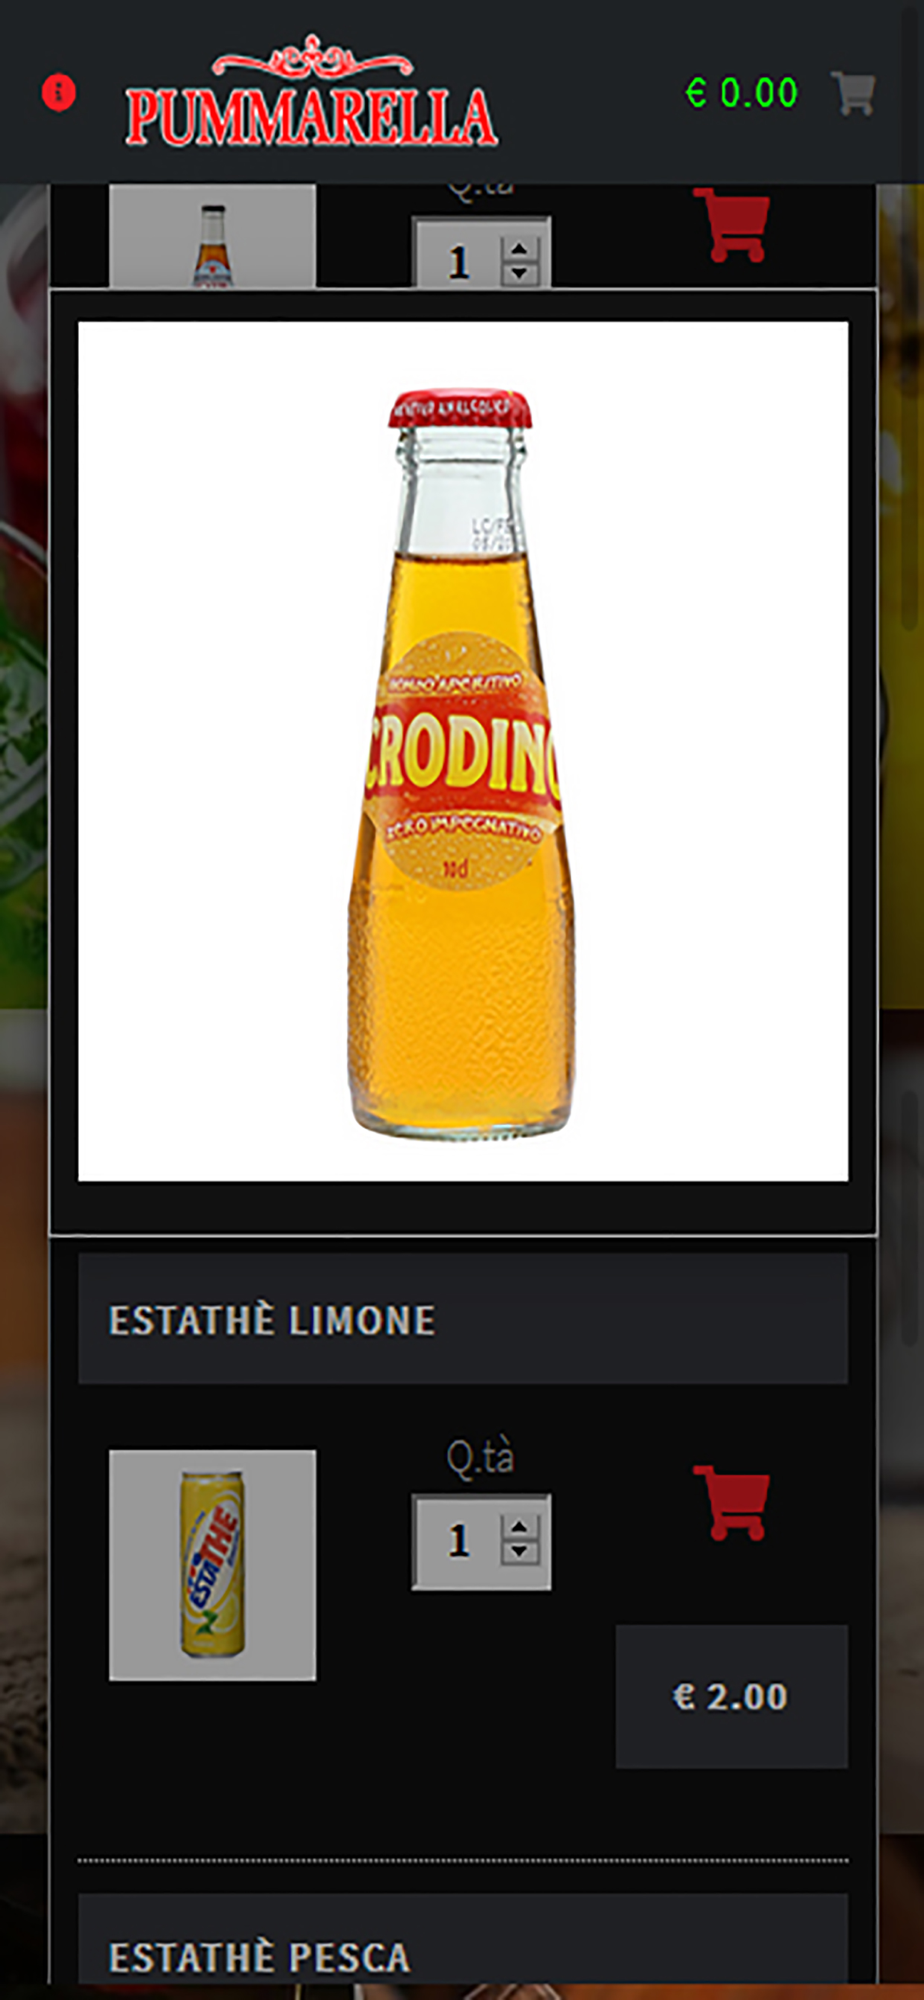The height and width of the screenshot is (2000, 924).
Task: Click the top product quantity field
Action: point(481,253)
